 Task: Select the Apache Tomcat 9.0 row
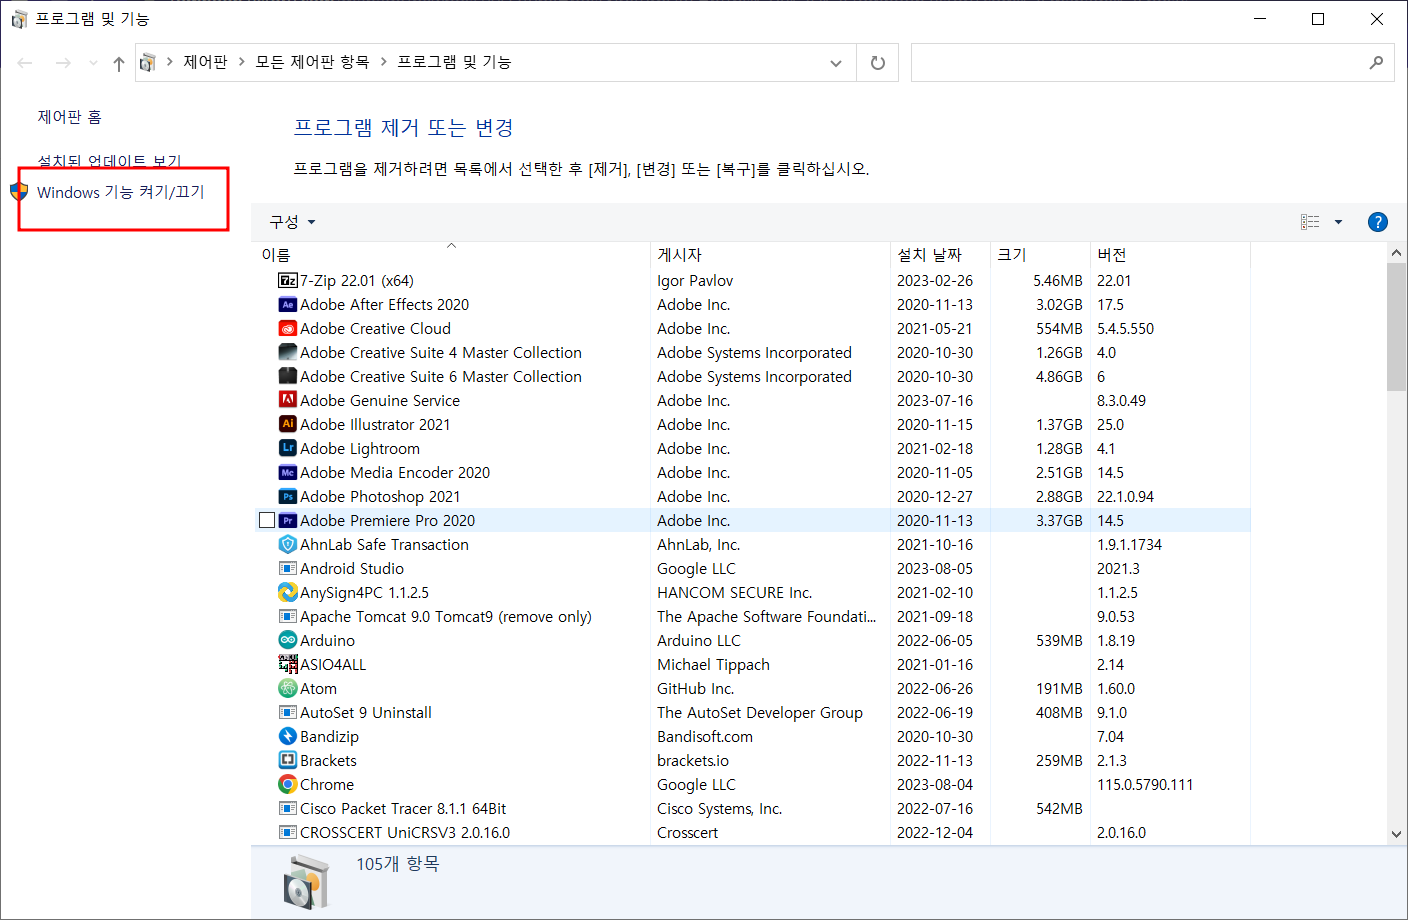pyautogui.click(x=753, y=616)
